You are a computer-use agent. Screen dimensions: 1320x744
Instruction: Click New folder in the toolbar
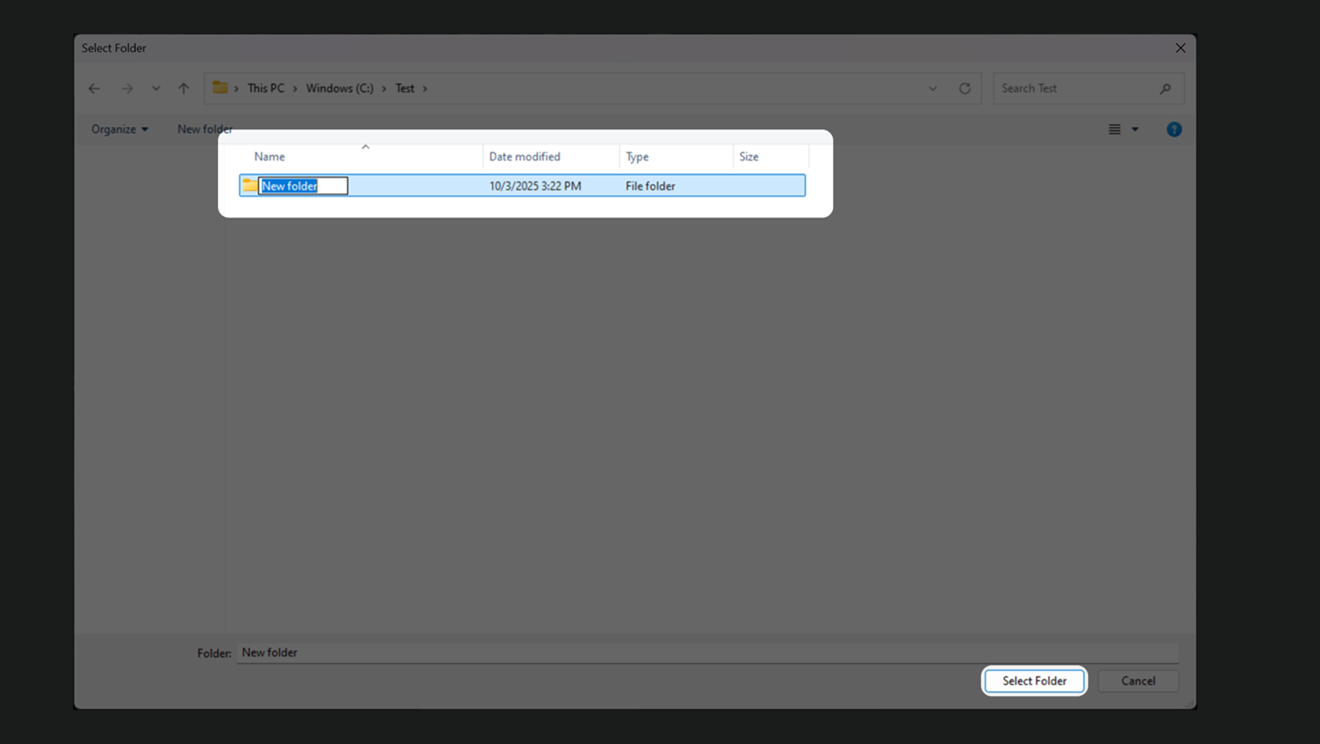pyautogui.click(x=204, y=129)
